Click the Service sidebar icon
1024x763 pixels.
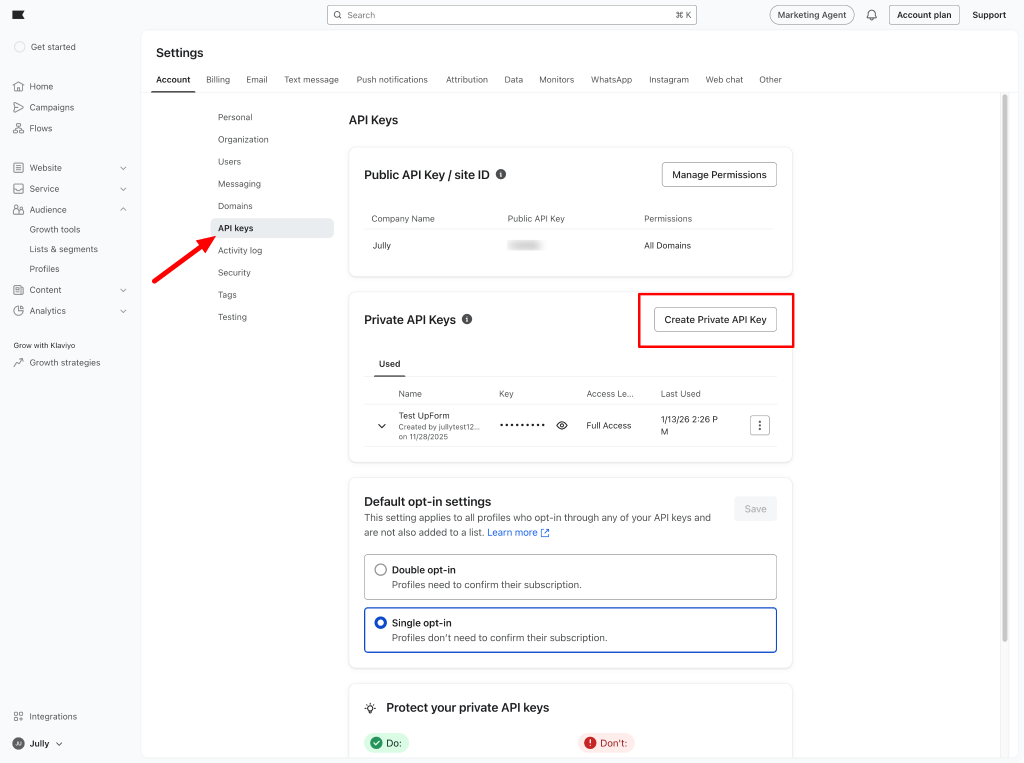18,189
